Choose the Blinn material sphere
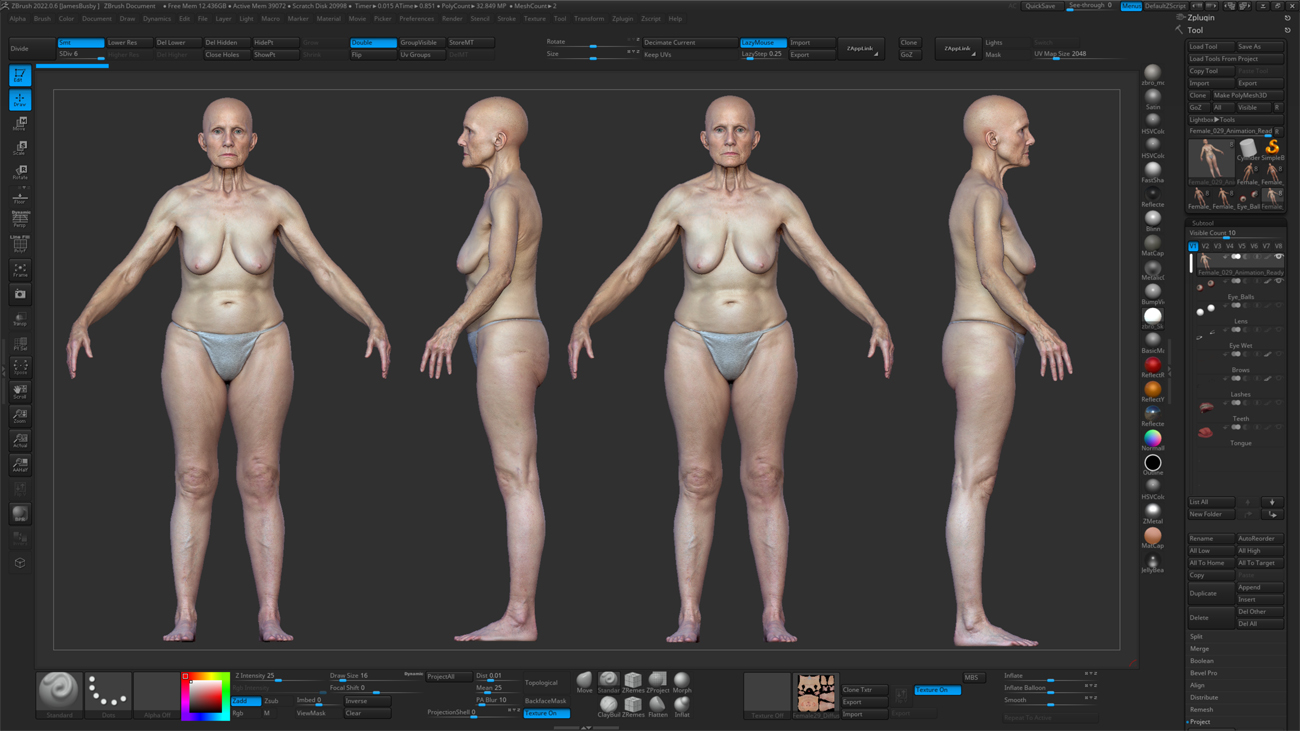This screenshot has width=1300, height=731. click(x=1153, y=220)
